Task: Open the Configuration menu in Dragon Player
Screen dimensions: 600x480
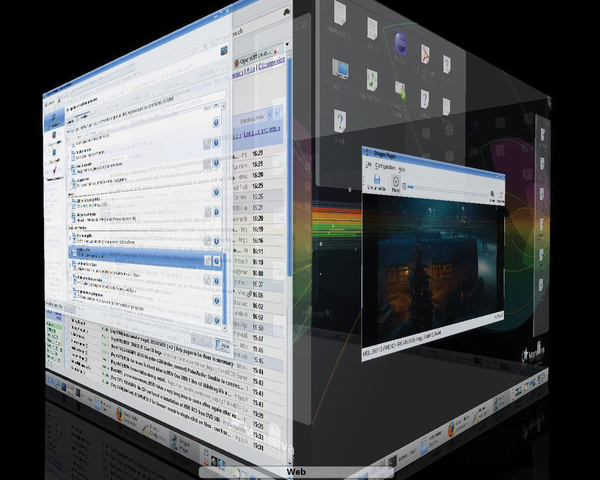Action: [385, 167]
